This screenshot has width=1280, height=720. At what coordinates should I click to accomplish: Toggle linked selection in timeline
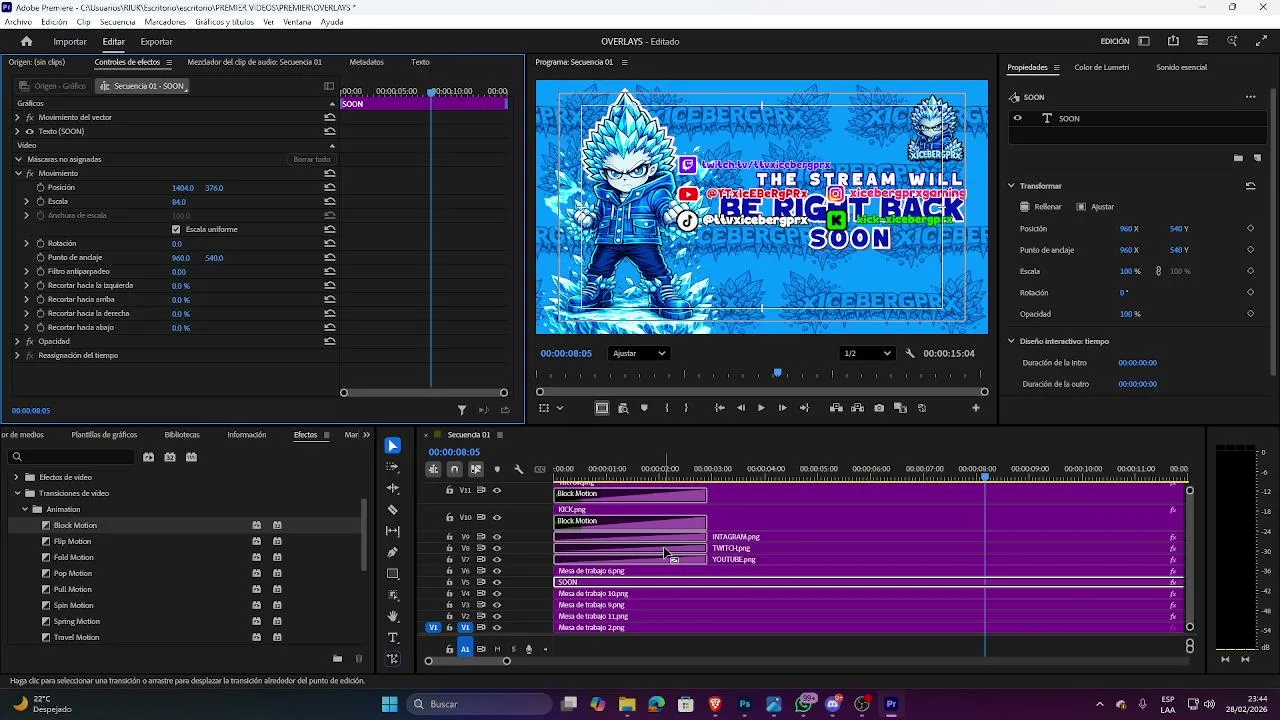point(475,469)
